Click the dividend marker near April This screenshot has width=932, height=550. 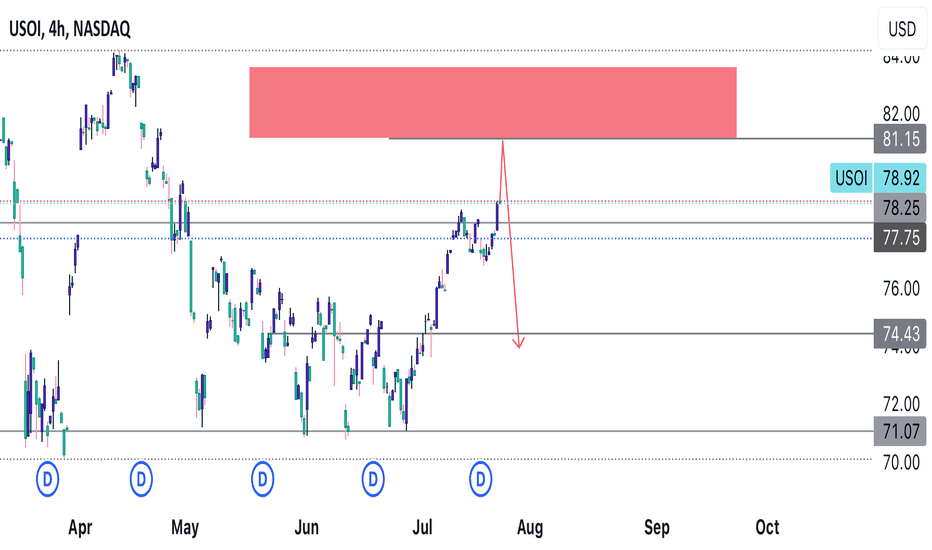48,478
